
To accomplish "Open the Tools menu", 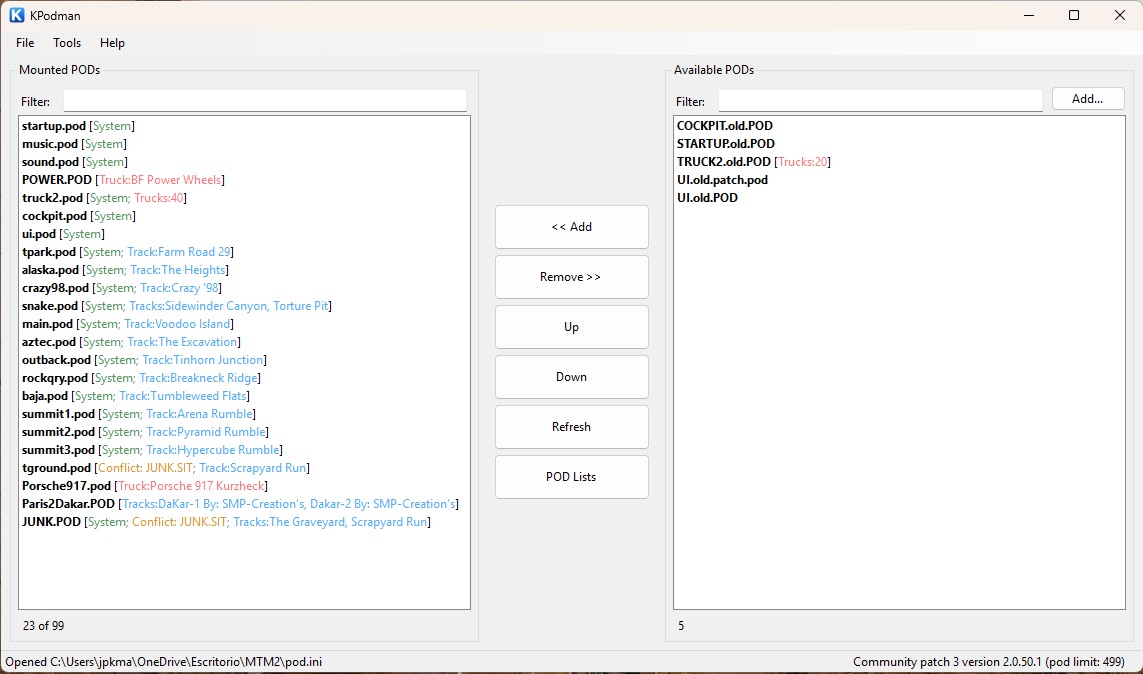I will pos(67,43).
